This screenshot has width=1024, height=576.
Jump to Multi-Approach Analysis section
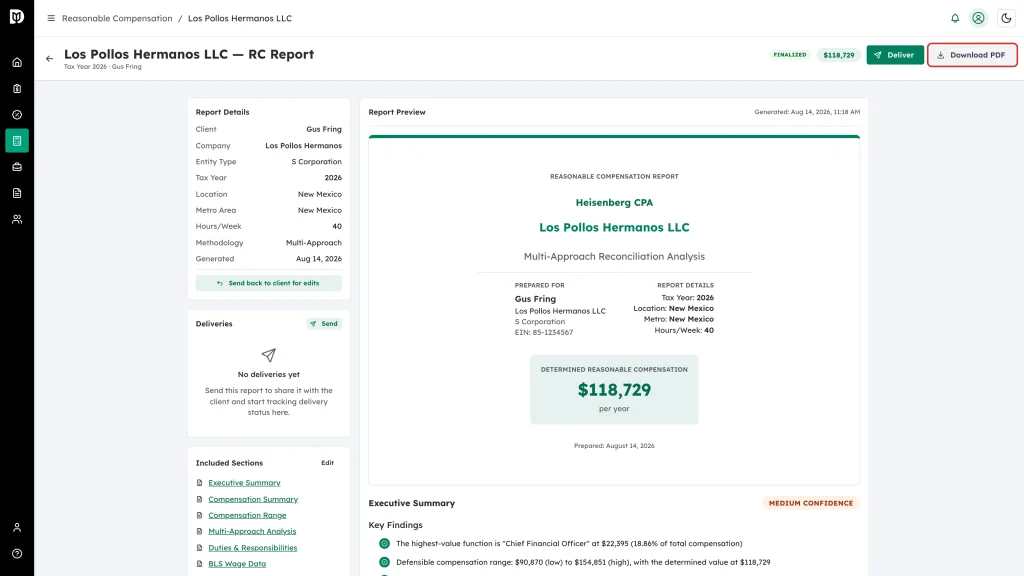click(x=252, y=532)
